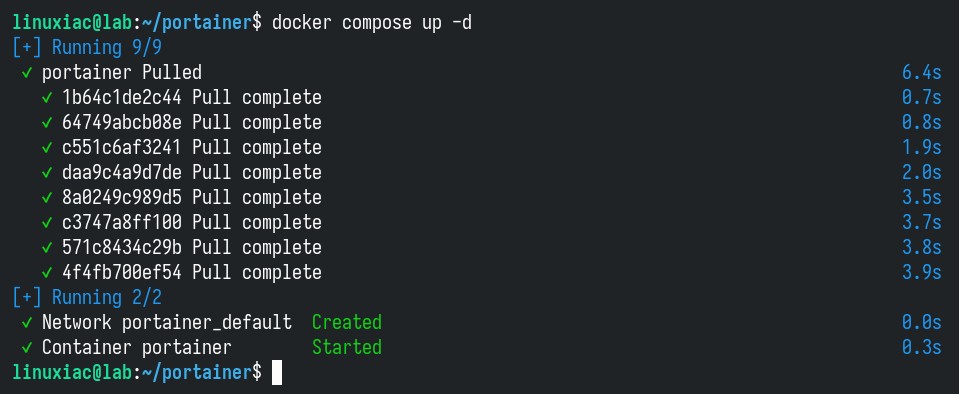This screenshot has width=959, height=394.
Task: Click the [+] Running 9/9 indicator
Action: coord(87,48)
